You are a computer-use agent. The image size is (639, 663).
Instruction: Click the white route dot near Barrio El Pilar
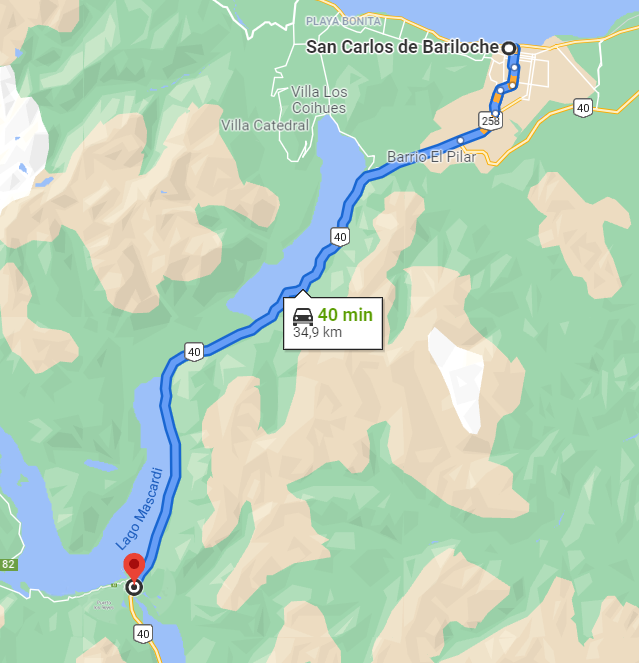[461, 140]
